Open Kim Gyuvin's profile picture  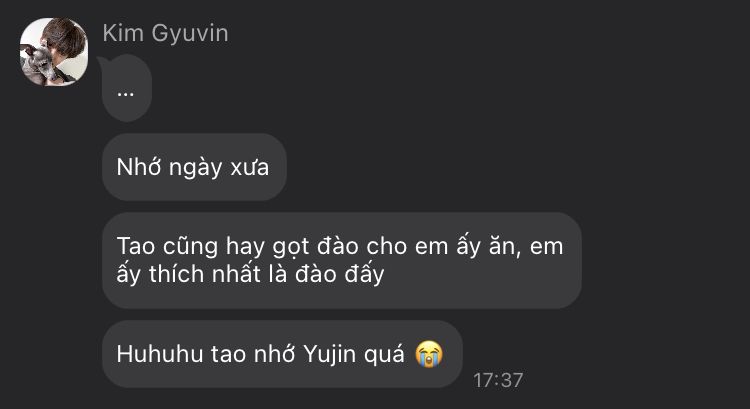[x=54, y=52]
